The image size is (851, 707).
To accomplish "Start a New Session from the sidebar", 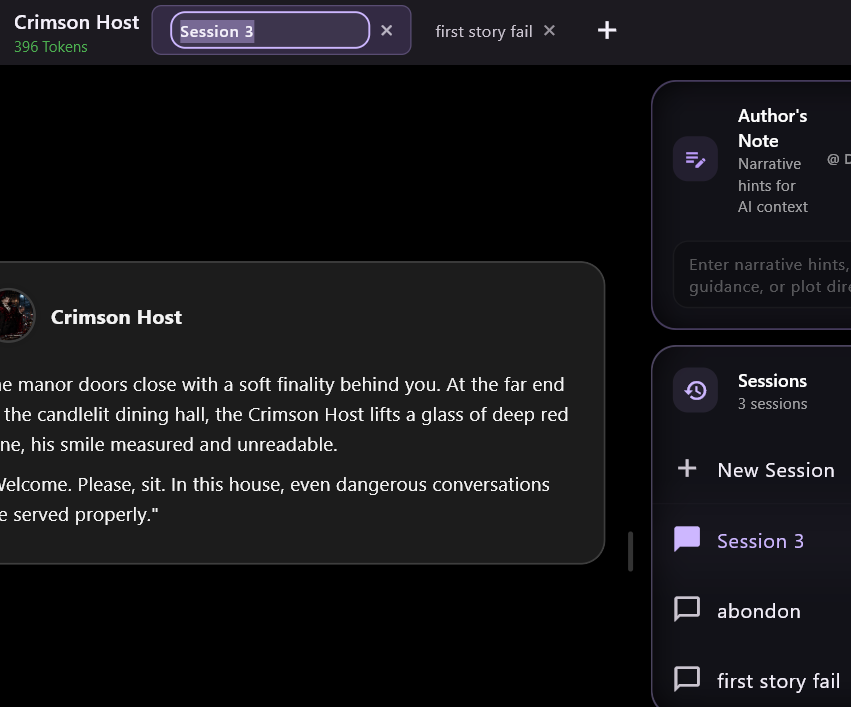I will point(757,469).
